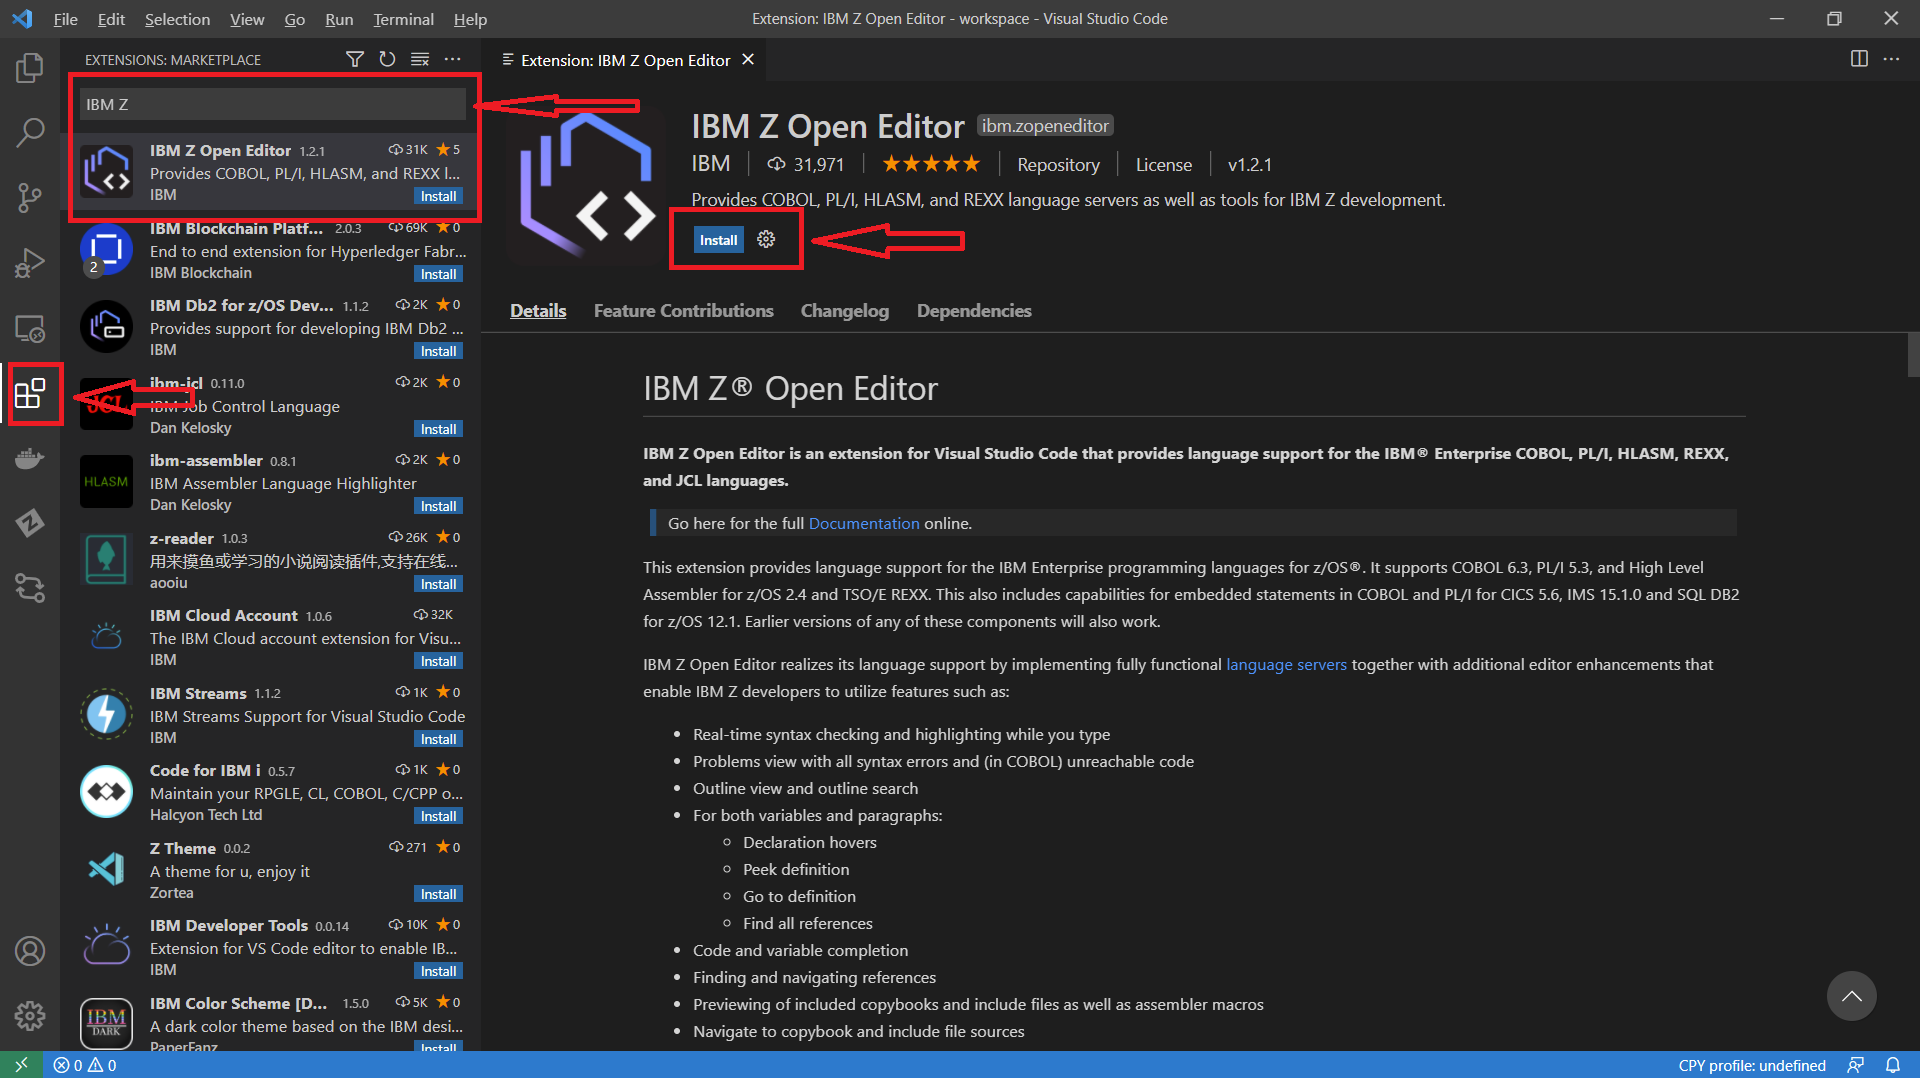Image resolution: width=1920 pixels, height=1078 pixels.
Task: Open the Accounts menu in activity bar
Action: 30,951
